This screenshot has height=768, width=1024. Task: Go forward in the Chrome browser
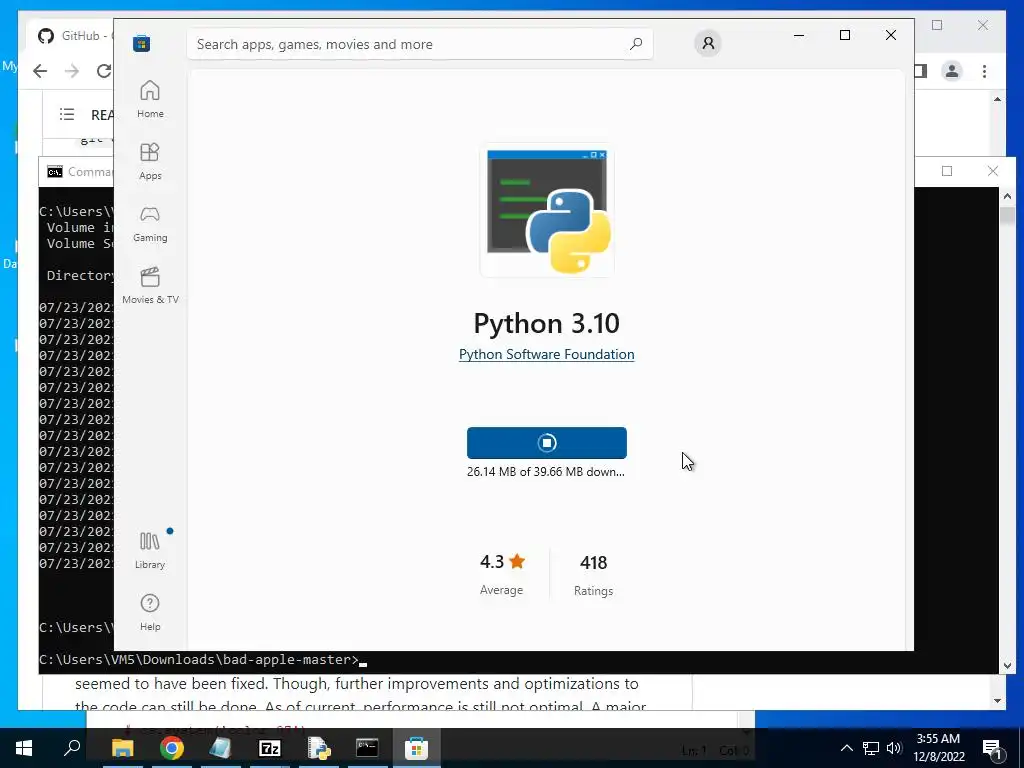72,71
